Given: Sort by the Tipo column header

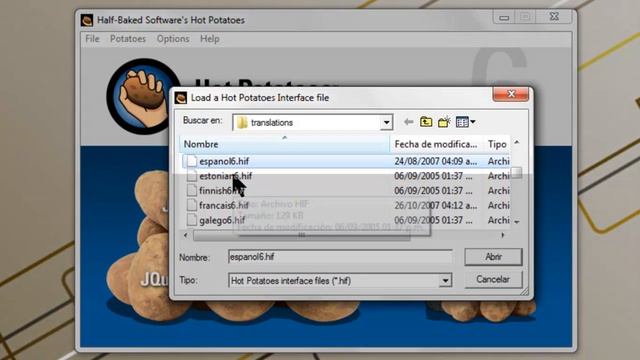Looking at the screenshot, I should tap(497, 144).
